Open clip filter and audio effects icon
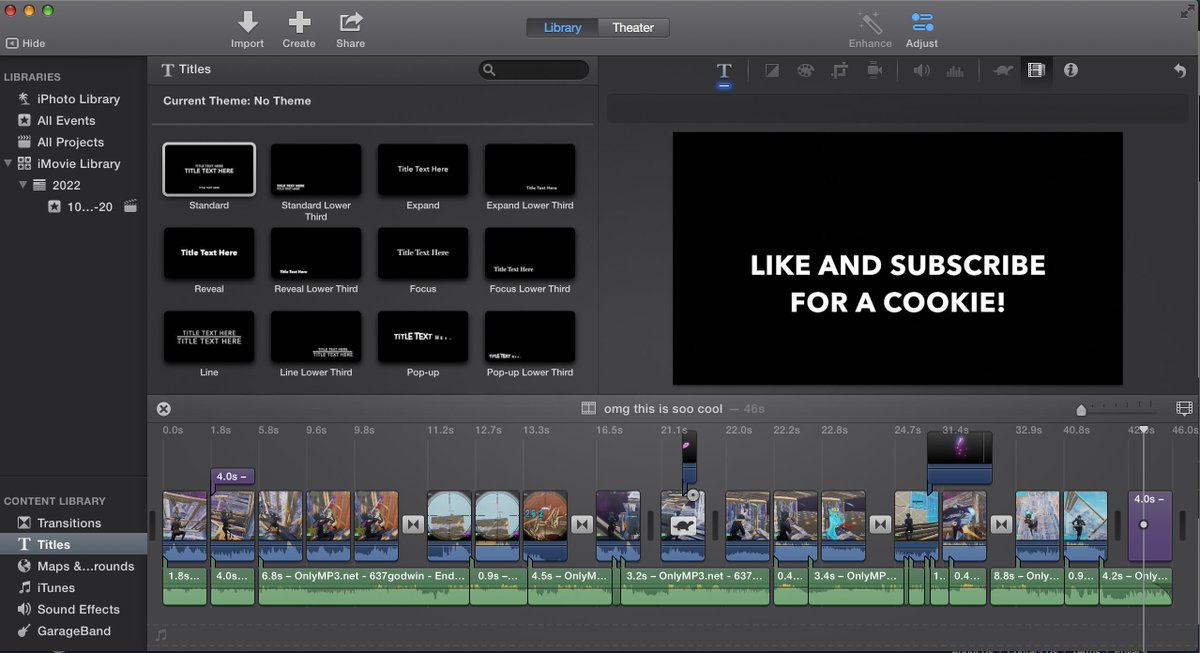This screenshot has width=1200, height=653. (x=1036, y=71)
